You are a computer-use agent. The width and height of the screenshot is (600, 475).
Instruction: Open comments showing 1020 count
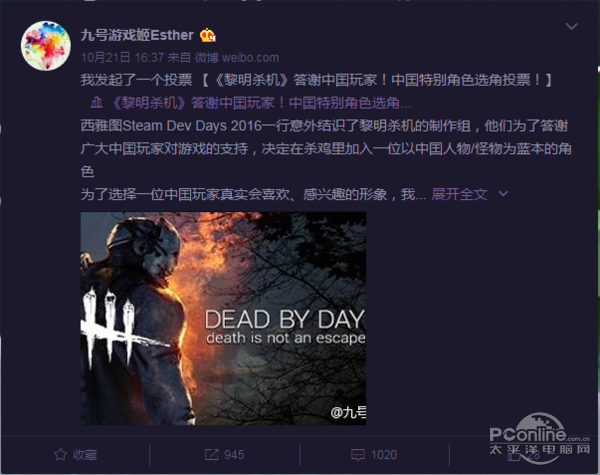tap(374, 454)
